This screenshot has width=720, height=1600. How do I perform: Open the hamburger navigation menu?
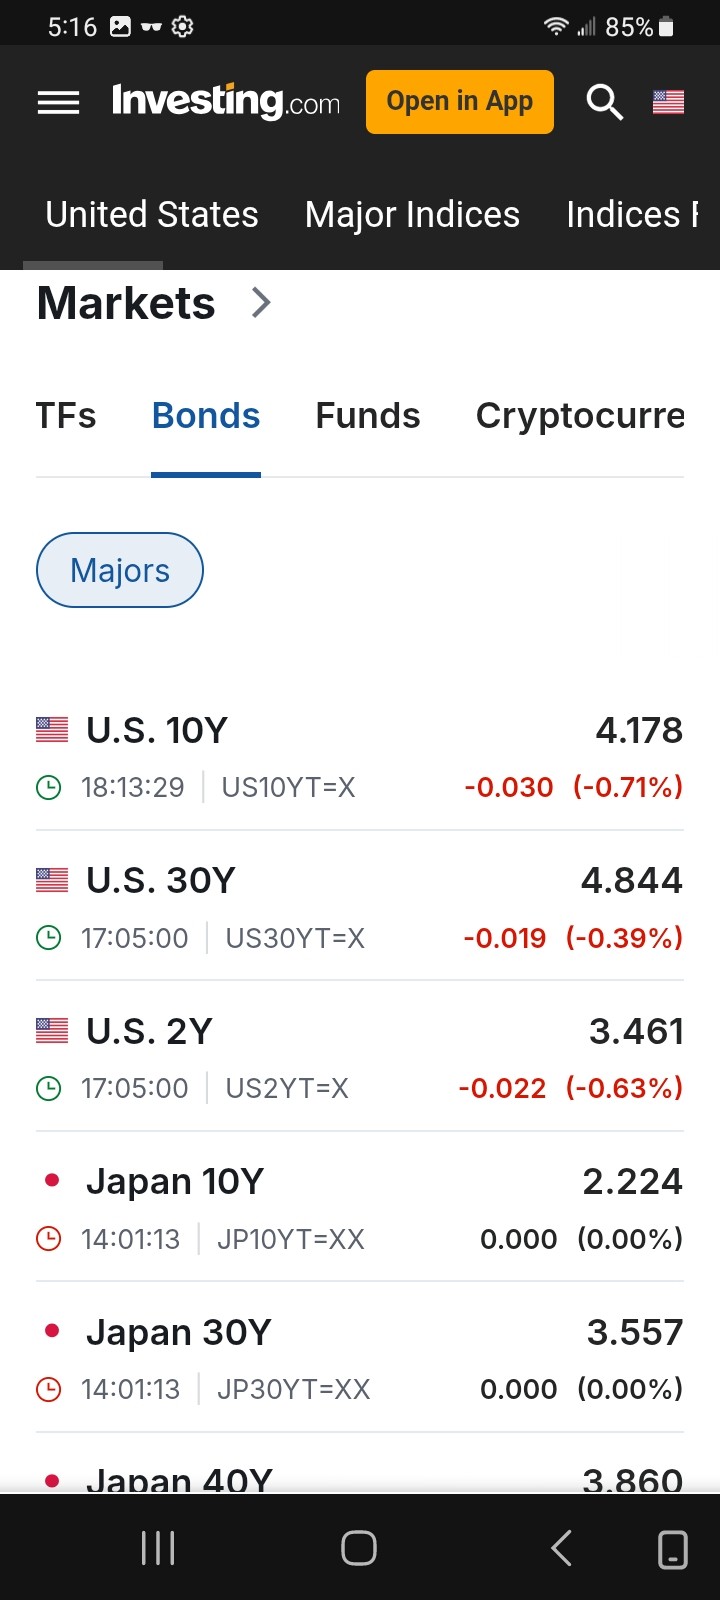point(58,102)
